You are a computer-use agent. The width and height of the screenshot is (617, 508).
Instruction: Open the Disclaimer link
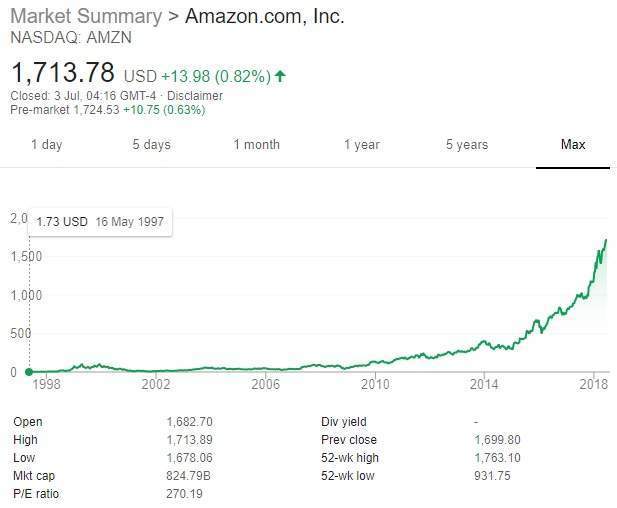tap(195, 96)
